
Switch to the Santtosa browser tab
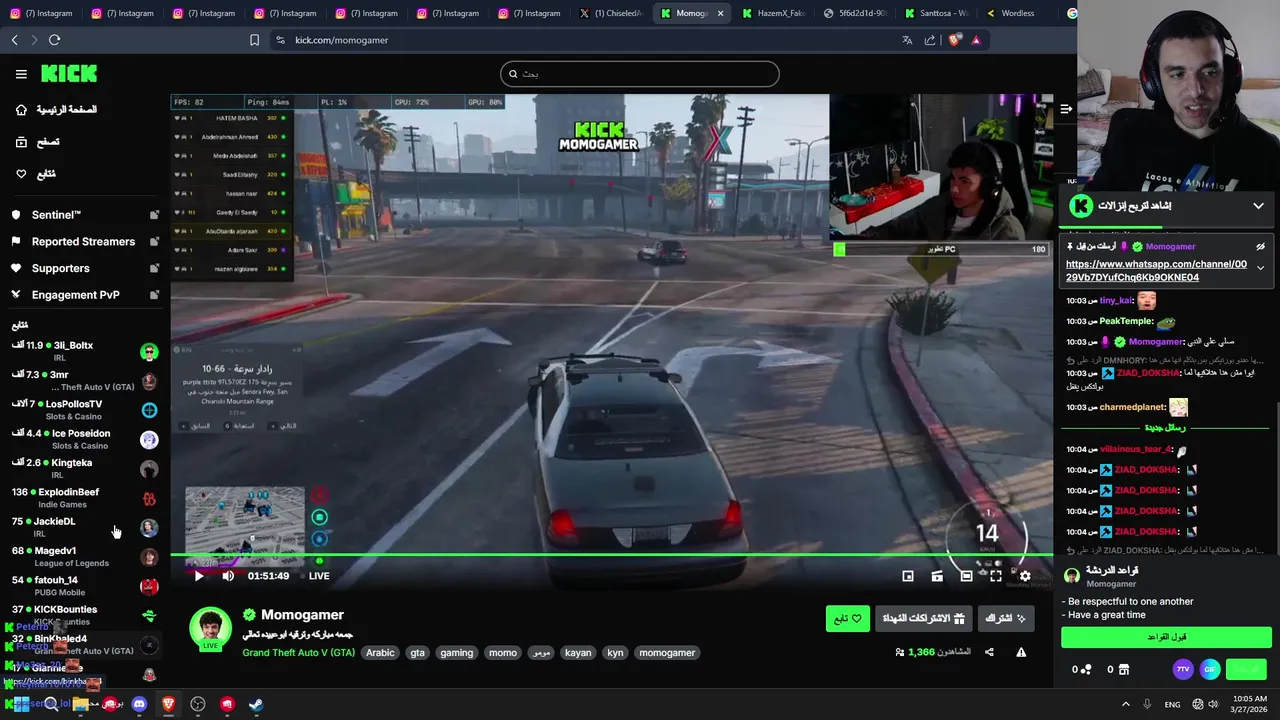(935, 13)
